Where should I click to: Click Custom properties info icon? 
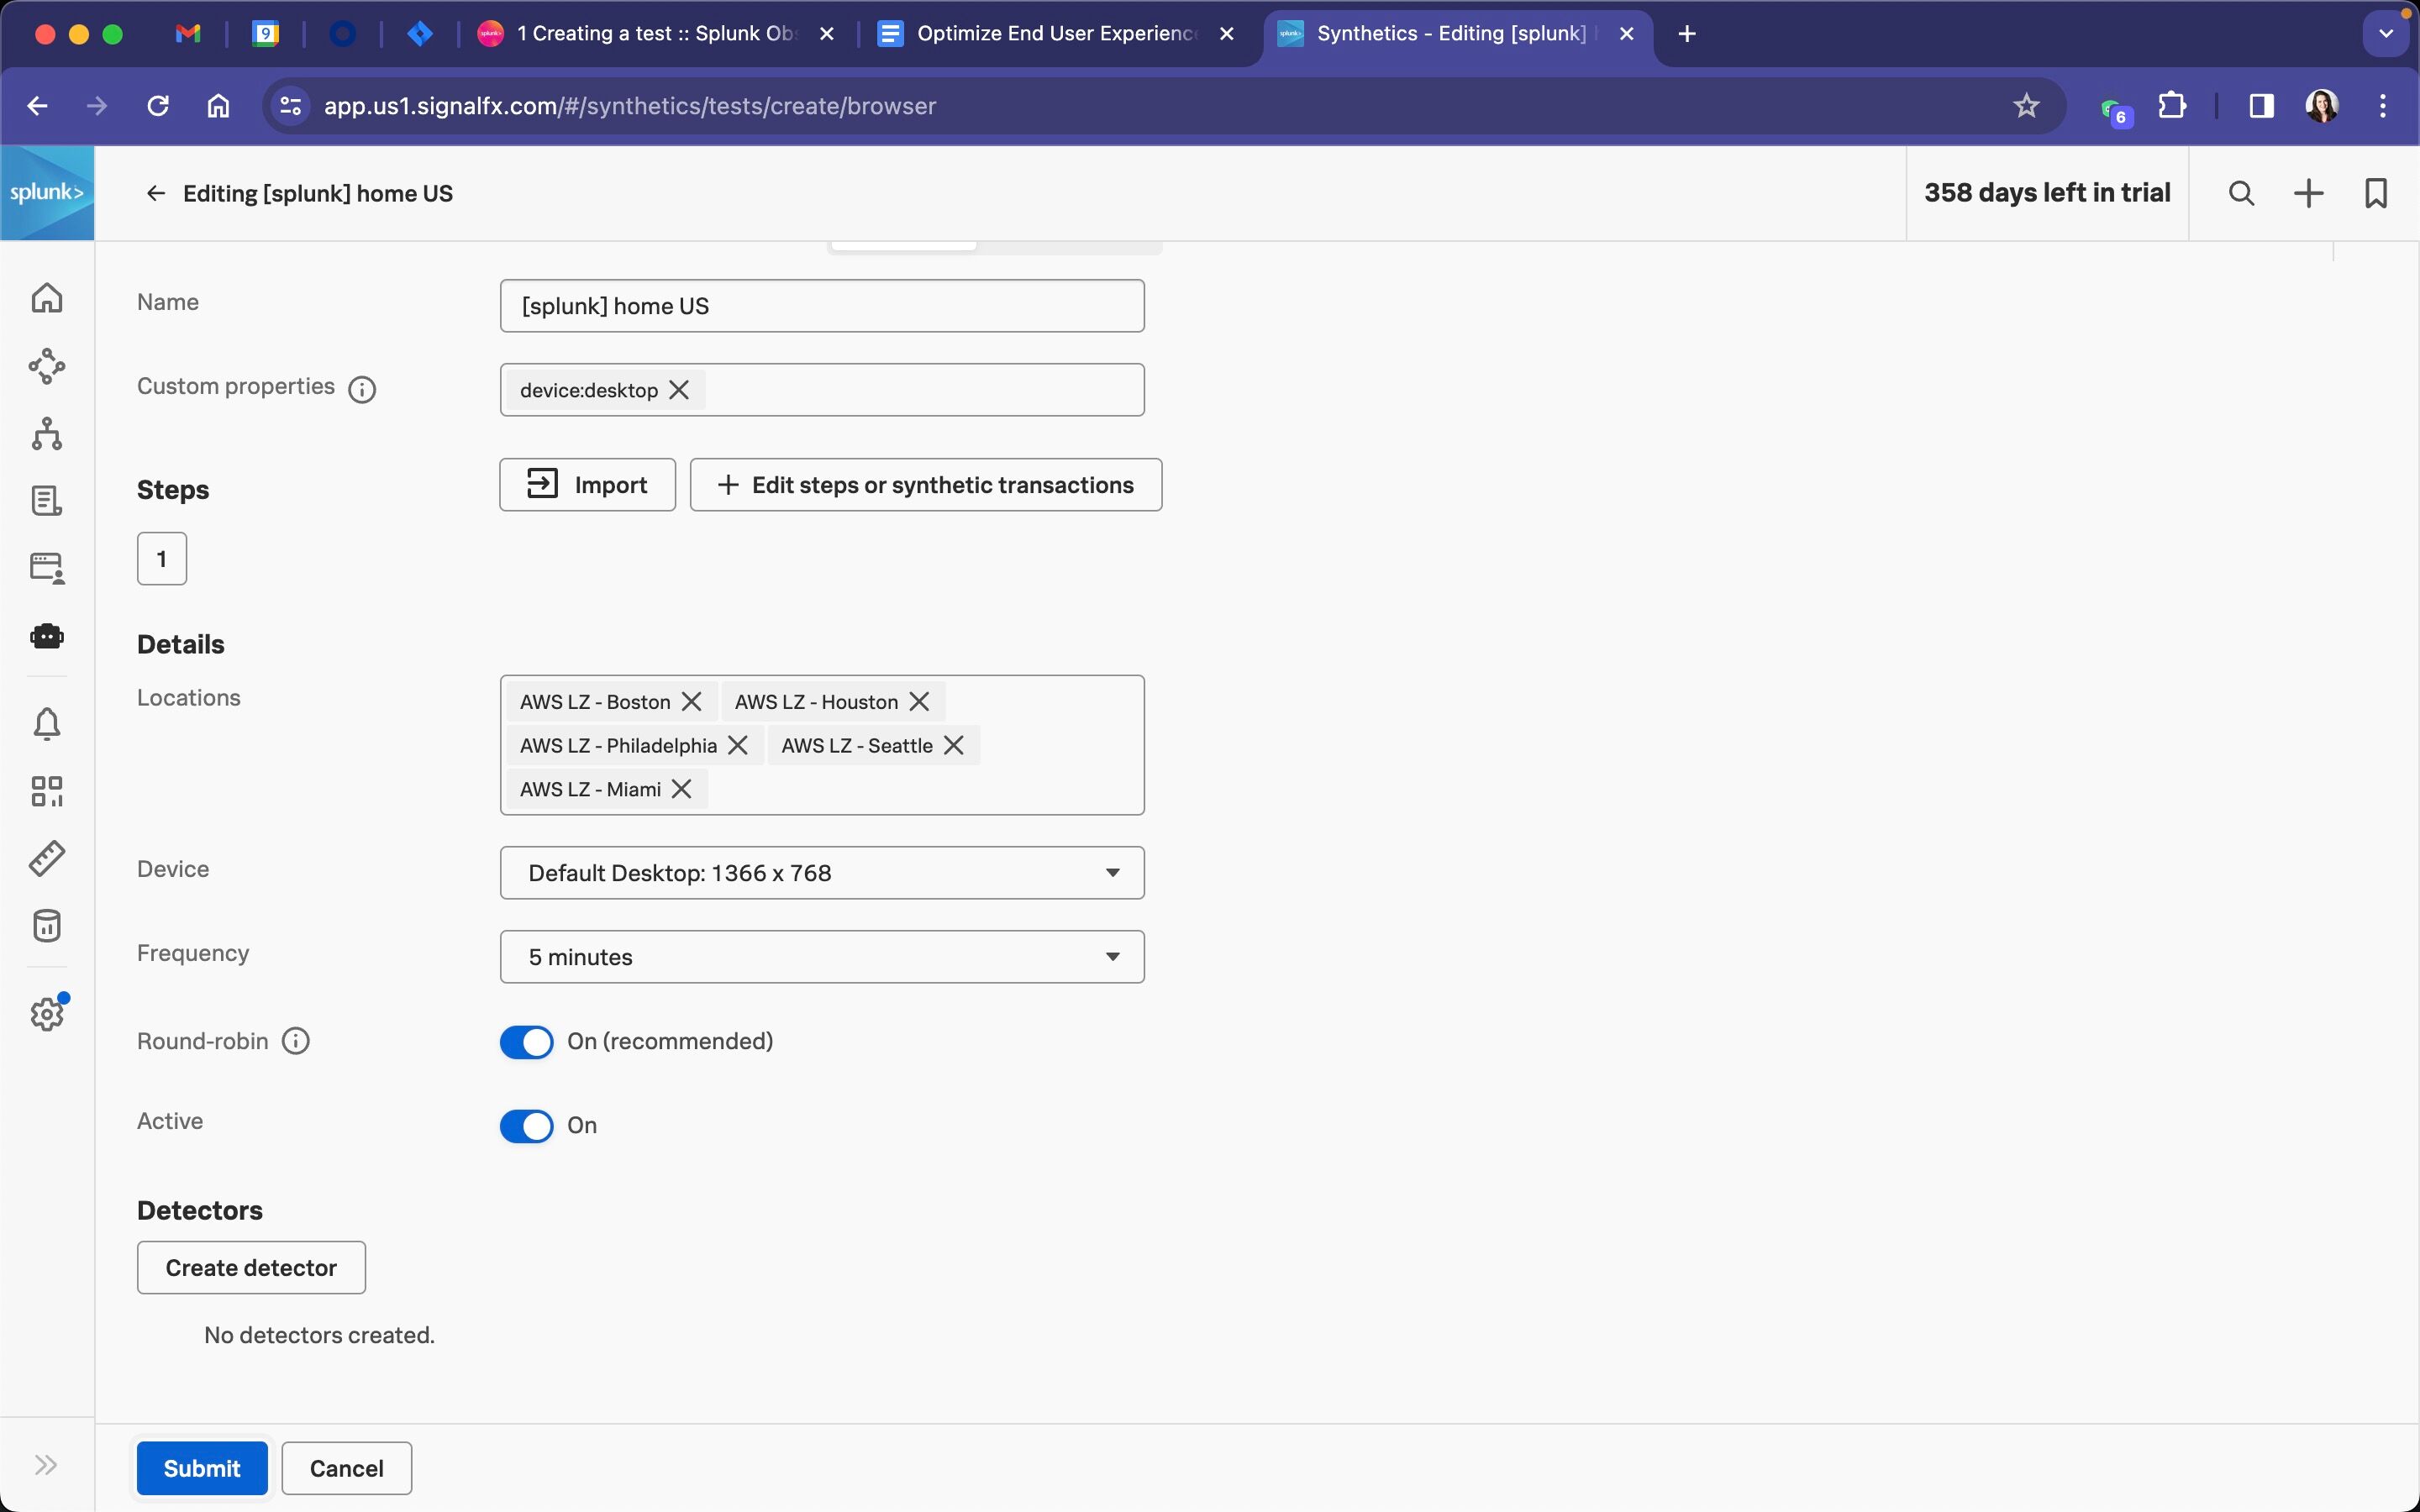click(362, 389)
